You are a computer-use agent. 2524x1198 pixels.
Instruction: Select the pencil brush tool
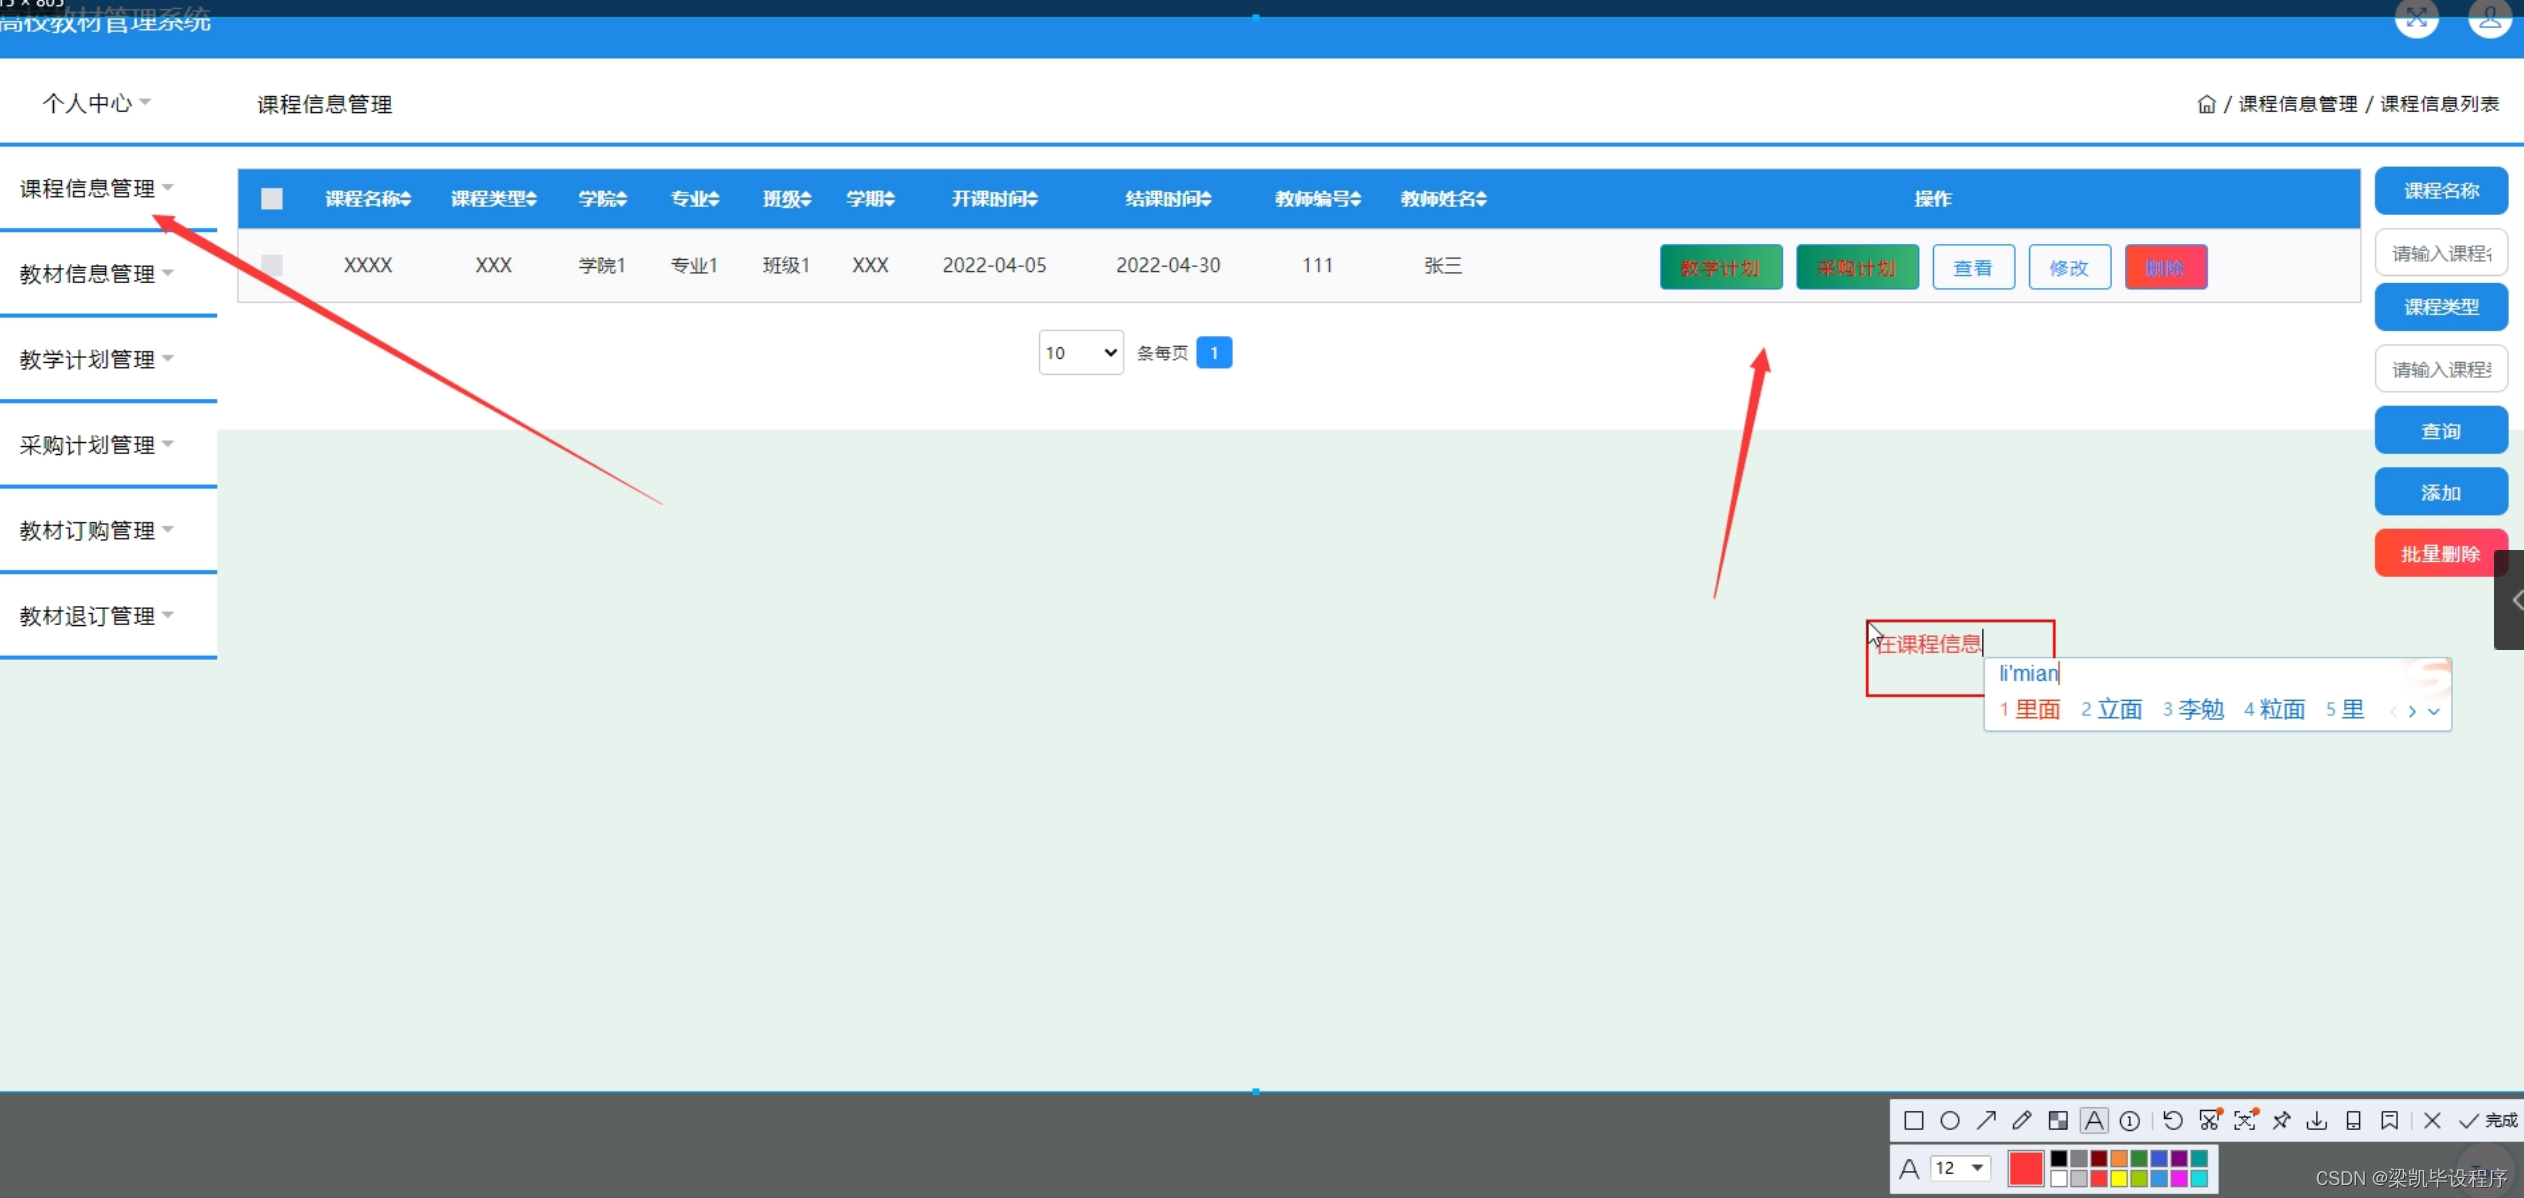point(2021,1120)
